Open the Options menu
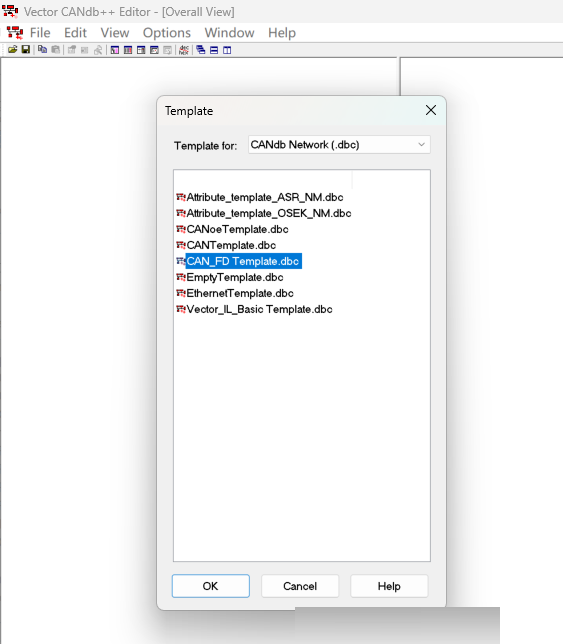Image resolution: width=567 pixels, height=644 pixels. (167, 33)
